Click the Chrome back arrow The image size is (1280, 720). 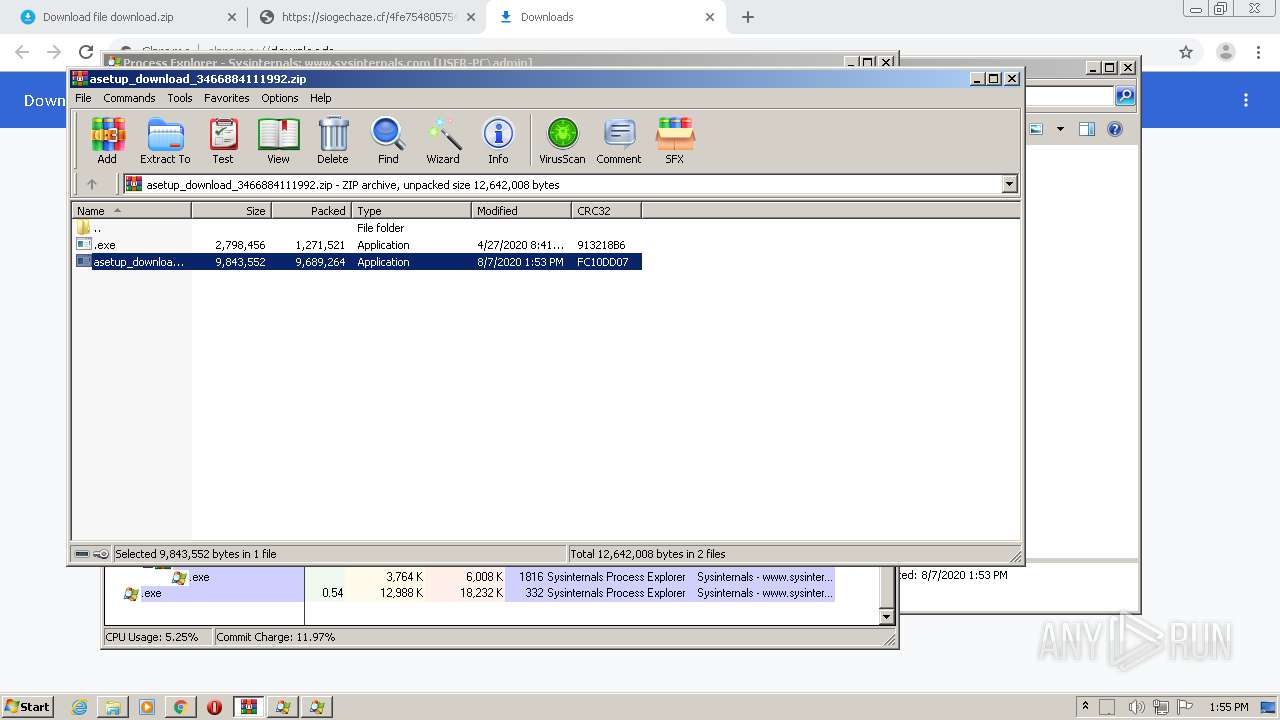point(22,52)
